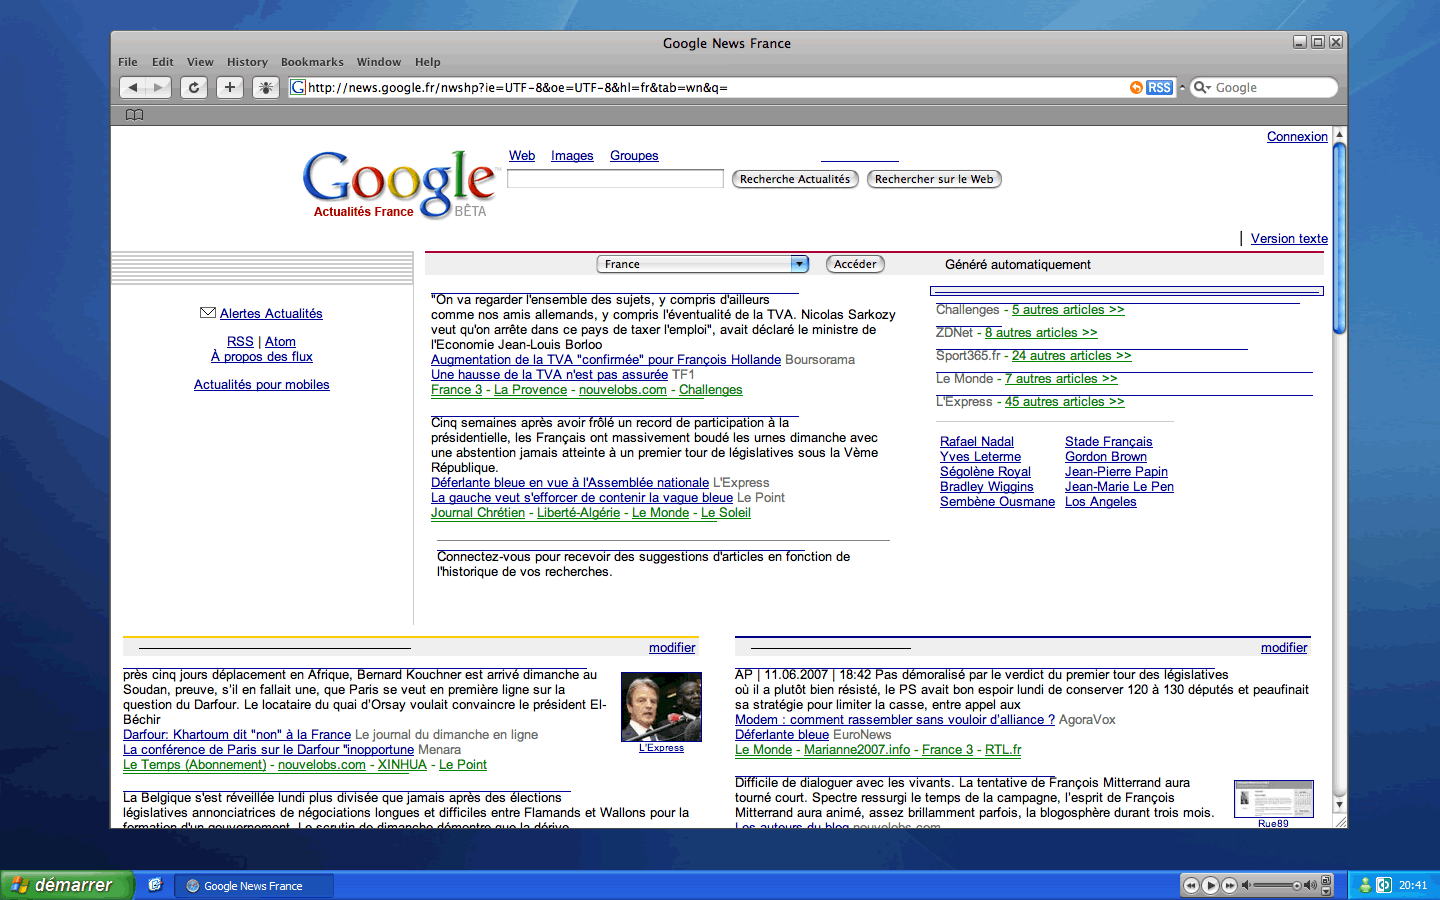The width and height of the screenshot is (1440, 900).
Task: Restore the media player with the restore icon
Action: tap(1327, 880)
